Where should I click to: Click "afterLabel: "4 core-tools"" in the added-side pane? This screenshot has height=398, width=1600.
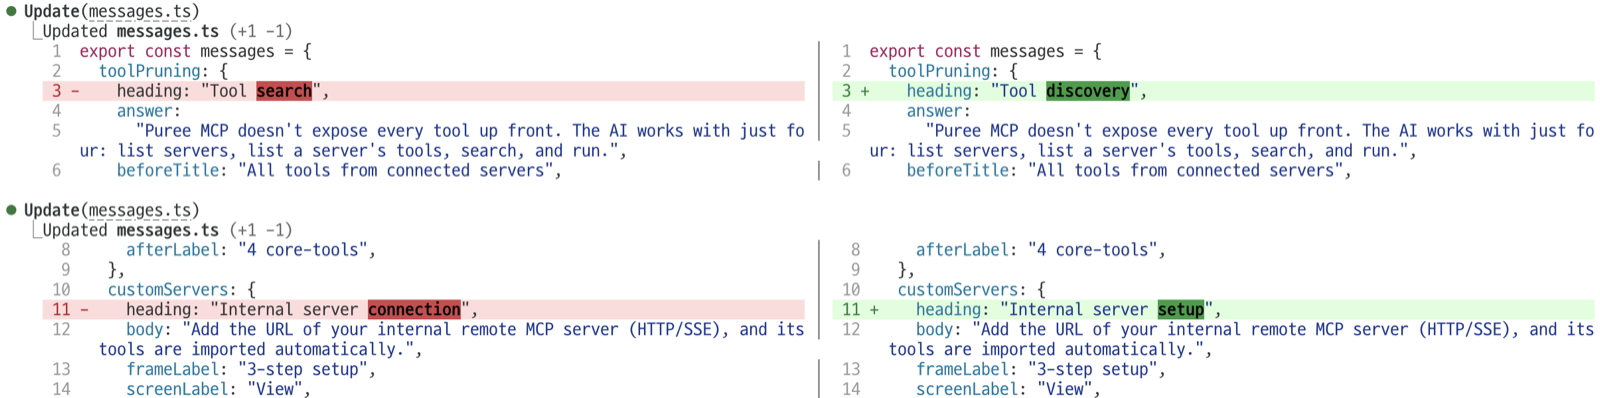1041,250
